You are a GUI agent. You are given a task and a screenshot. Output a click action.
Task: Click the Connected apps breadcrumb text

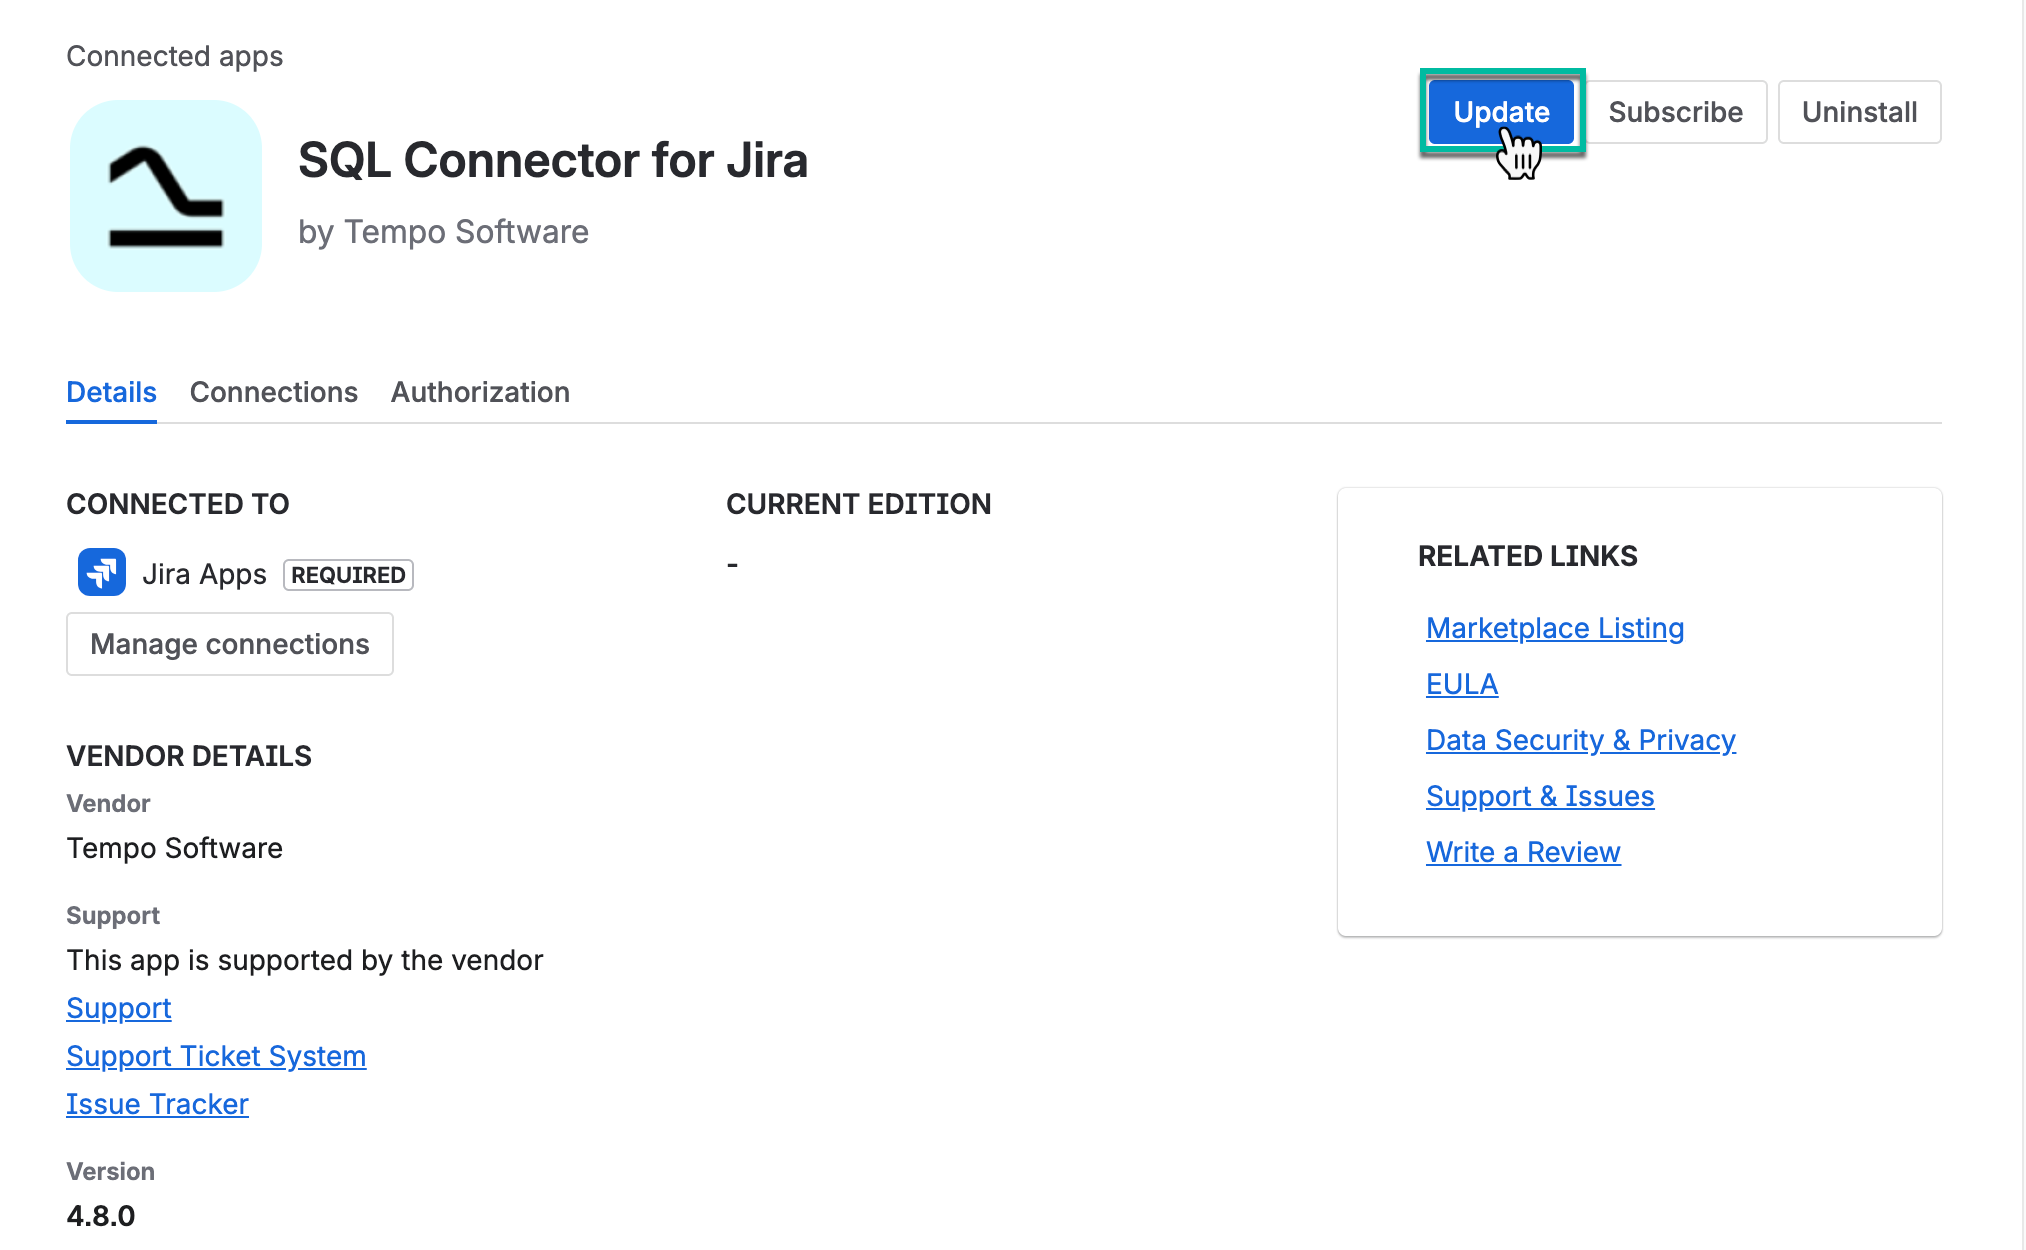(175, 56)
